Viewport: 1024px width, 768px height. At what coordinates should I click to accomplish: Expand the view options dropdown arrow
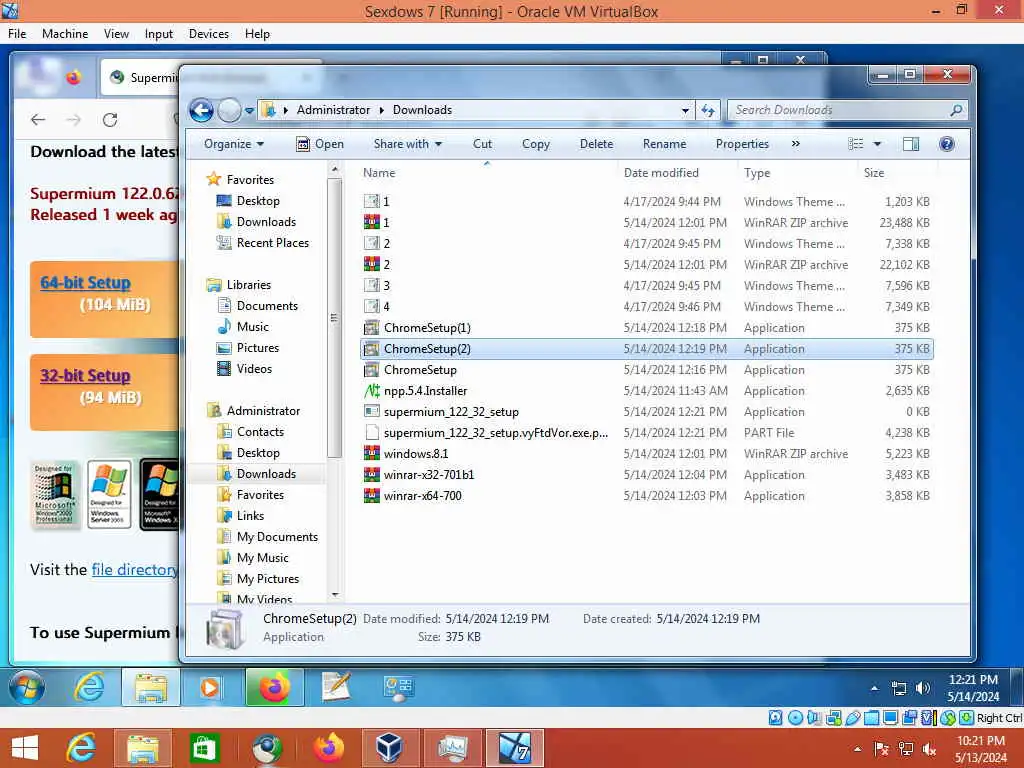click(x=877, y=144)
